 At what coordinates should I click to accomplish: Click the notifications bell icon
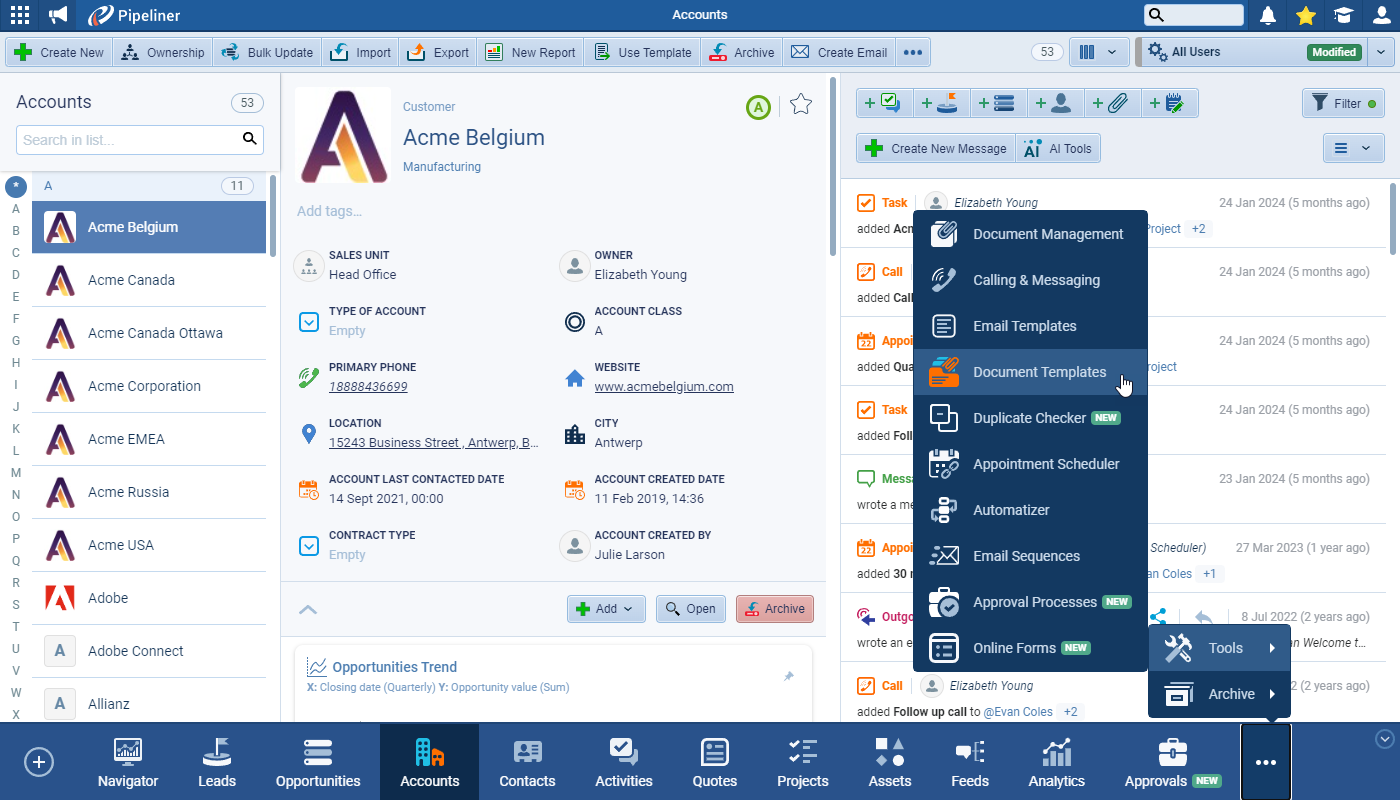pyautogui.click(x=1268, y=15)
